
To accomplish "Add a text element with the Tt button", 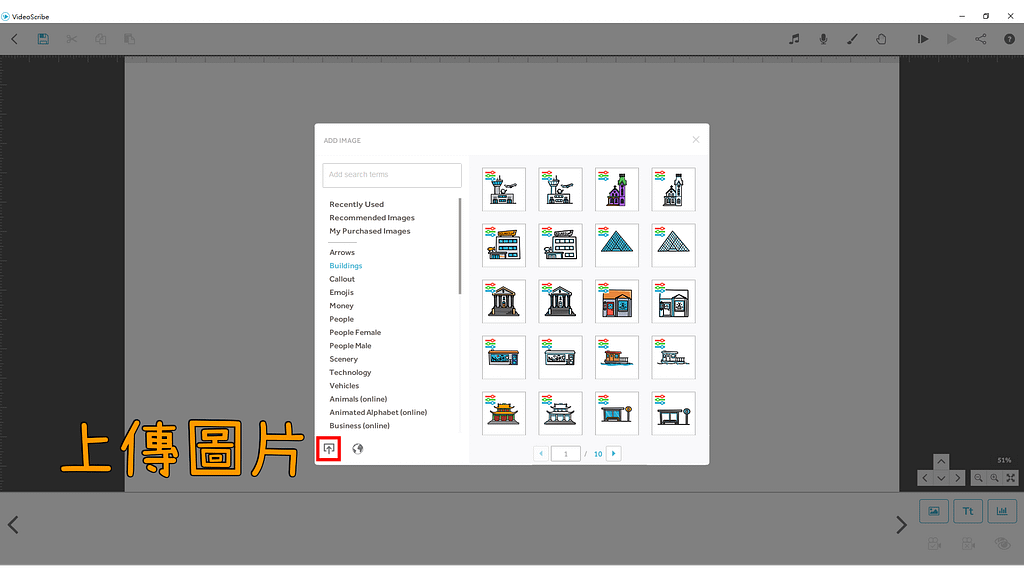I will [x=967, y=511].
